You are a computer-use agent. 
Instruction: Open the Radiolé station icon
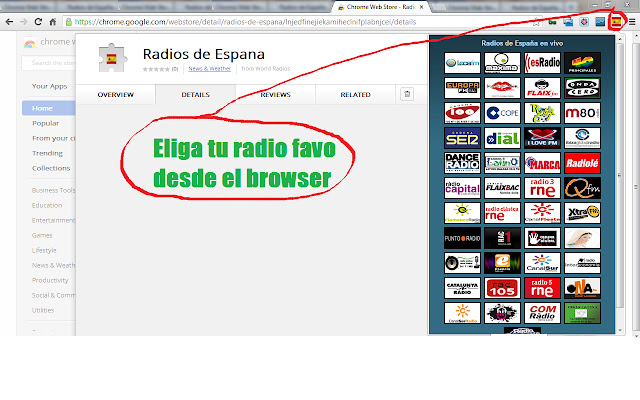tap(582, 163)
